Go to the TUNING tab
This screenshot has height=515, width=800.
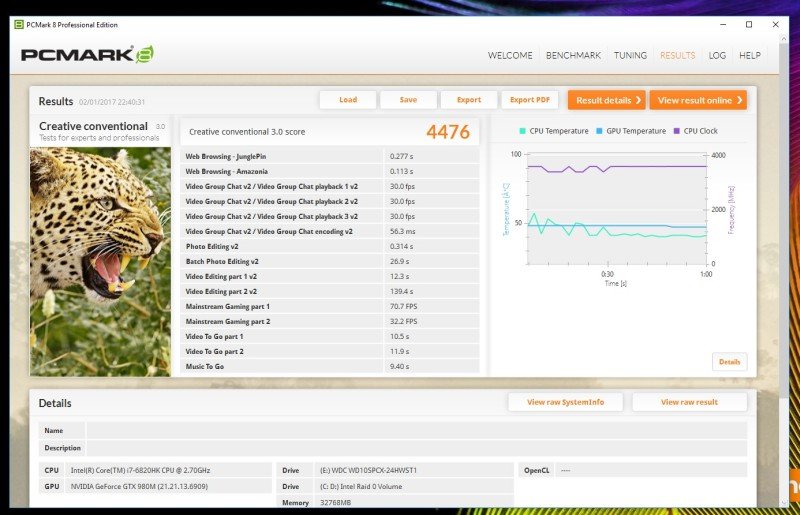click(630, 55)
